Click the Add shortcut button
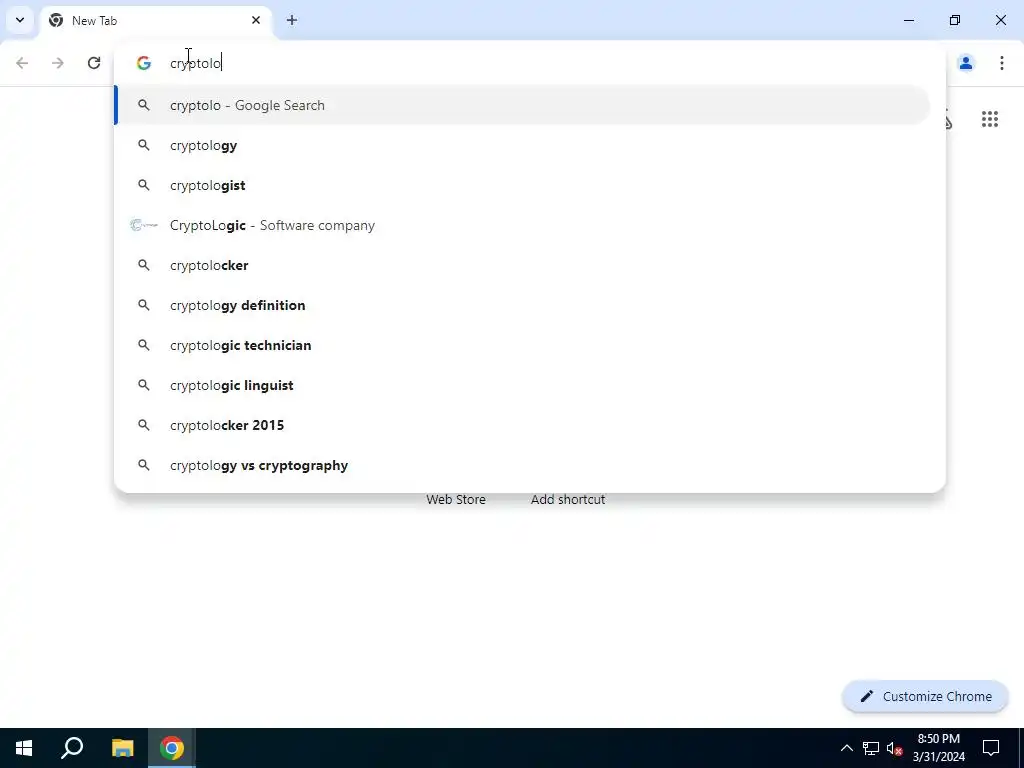Image resolution: width=1024 pixels, height=768 pixels. click(568, 499)
